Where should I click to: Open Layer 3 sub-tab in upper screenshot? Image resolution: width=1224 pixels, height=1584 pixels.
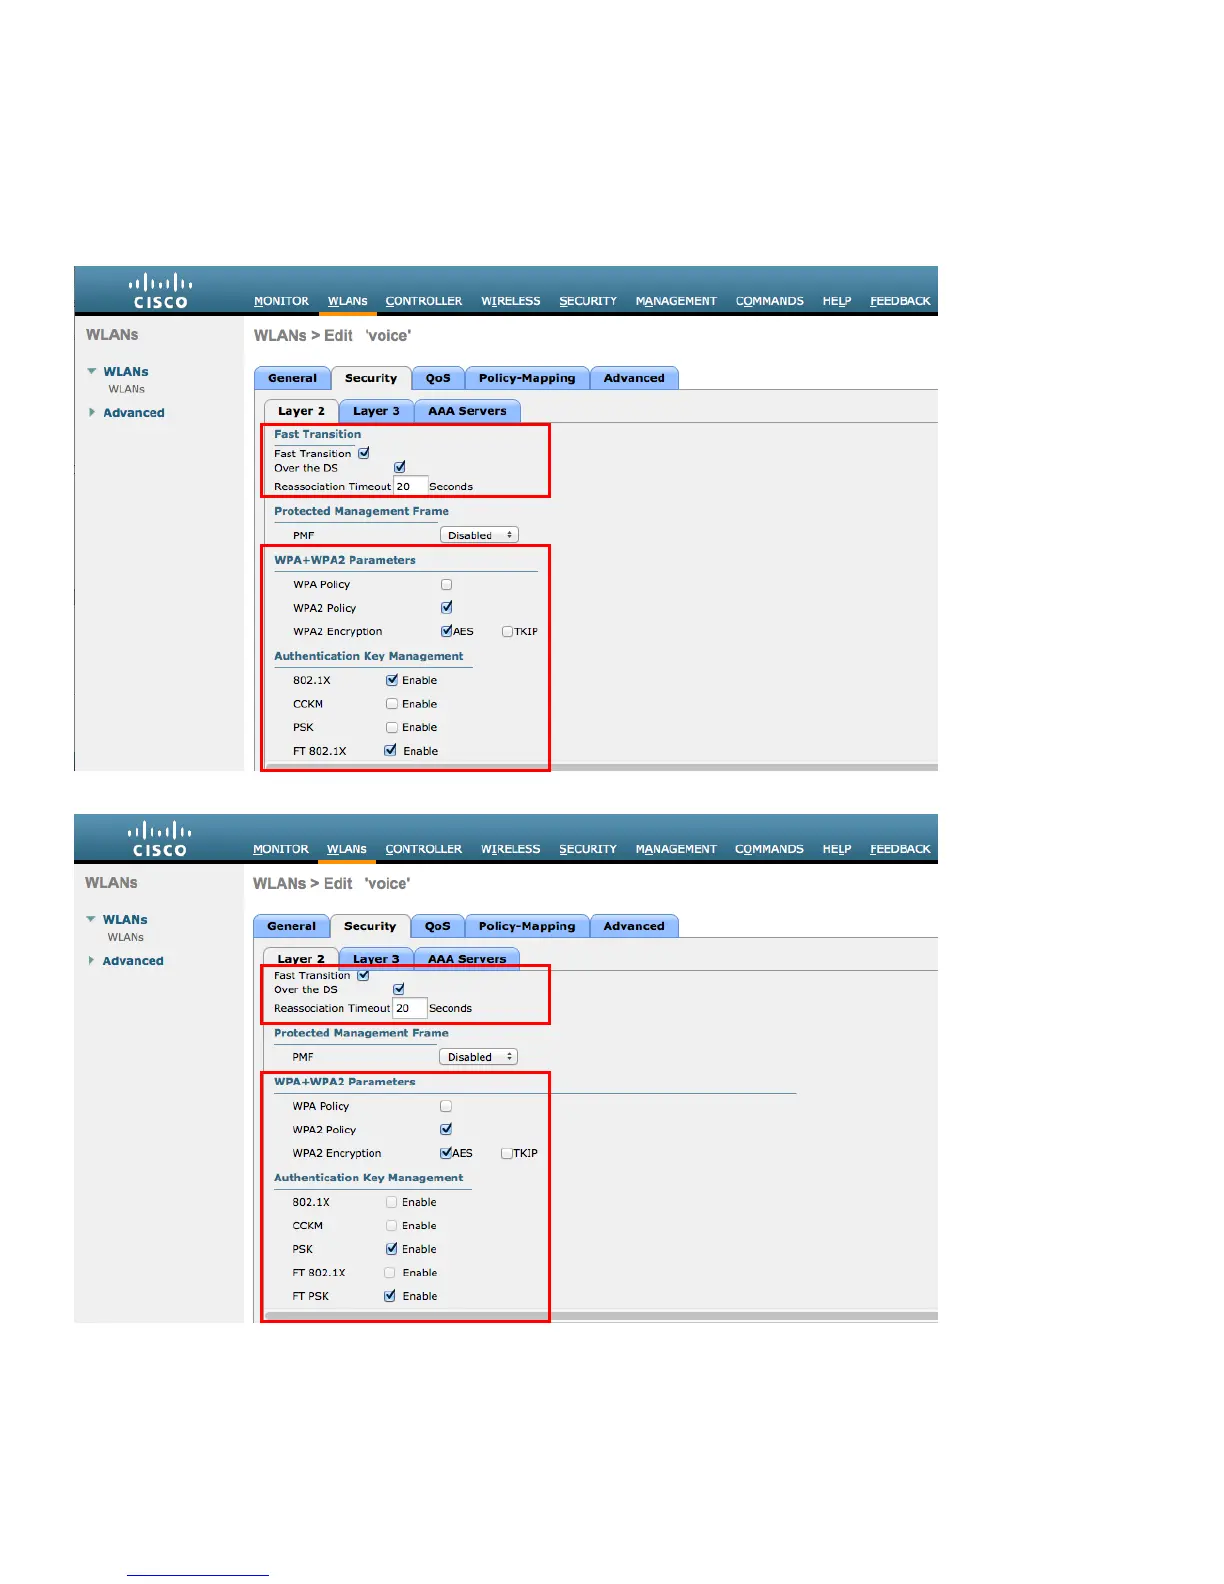376,411
